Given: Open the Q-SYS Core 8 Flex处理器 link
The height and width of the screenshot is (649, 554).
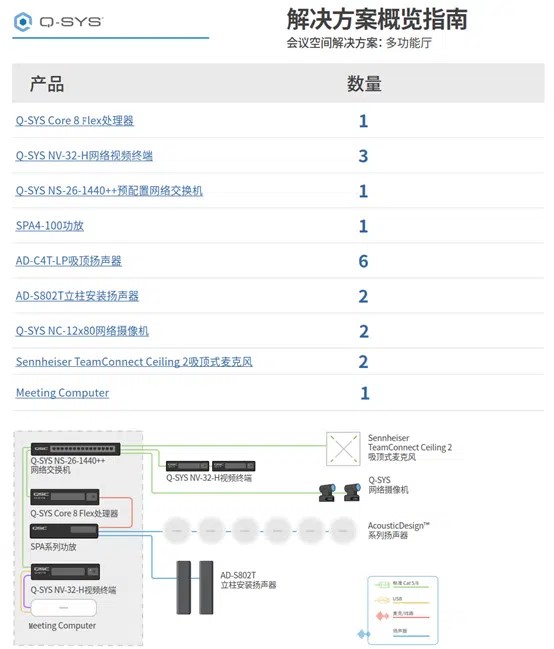Looking at the screenshot, I should click(75, 121).
